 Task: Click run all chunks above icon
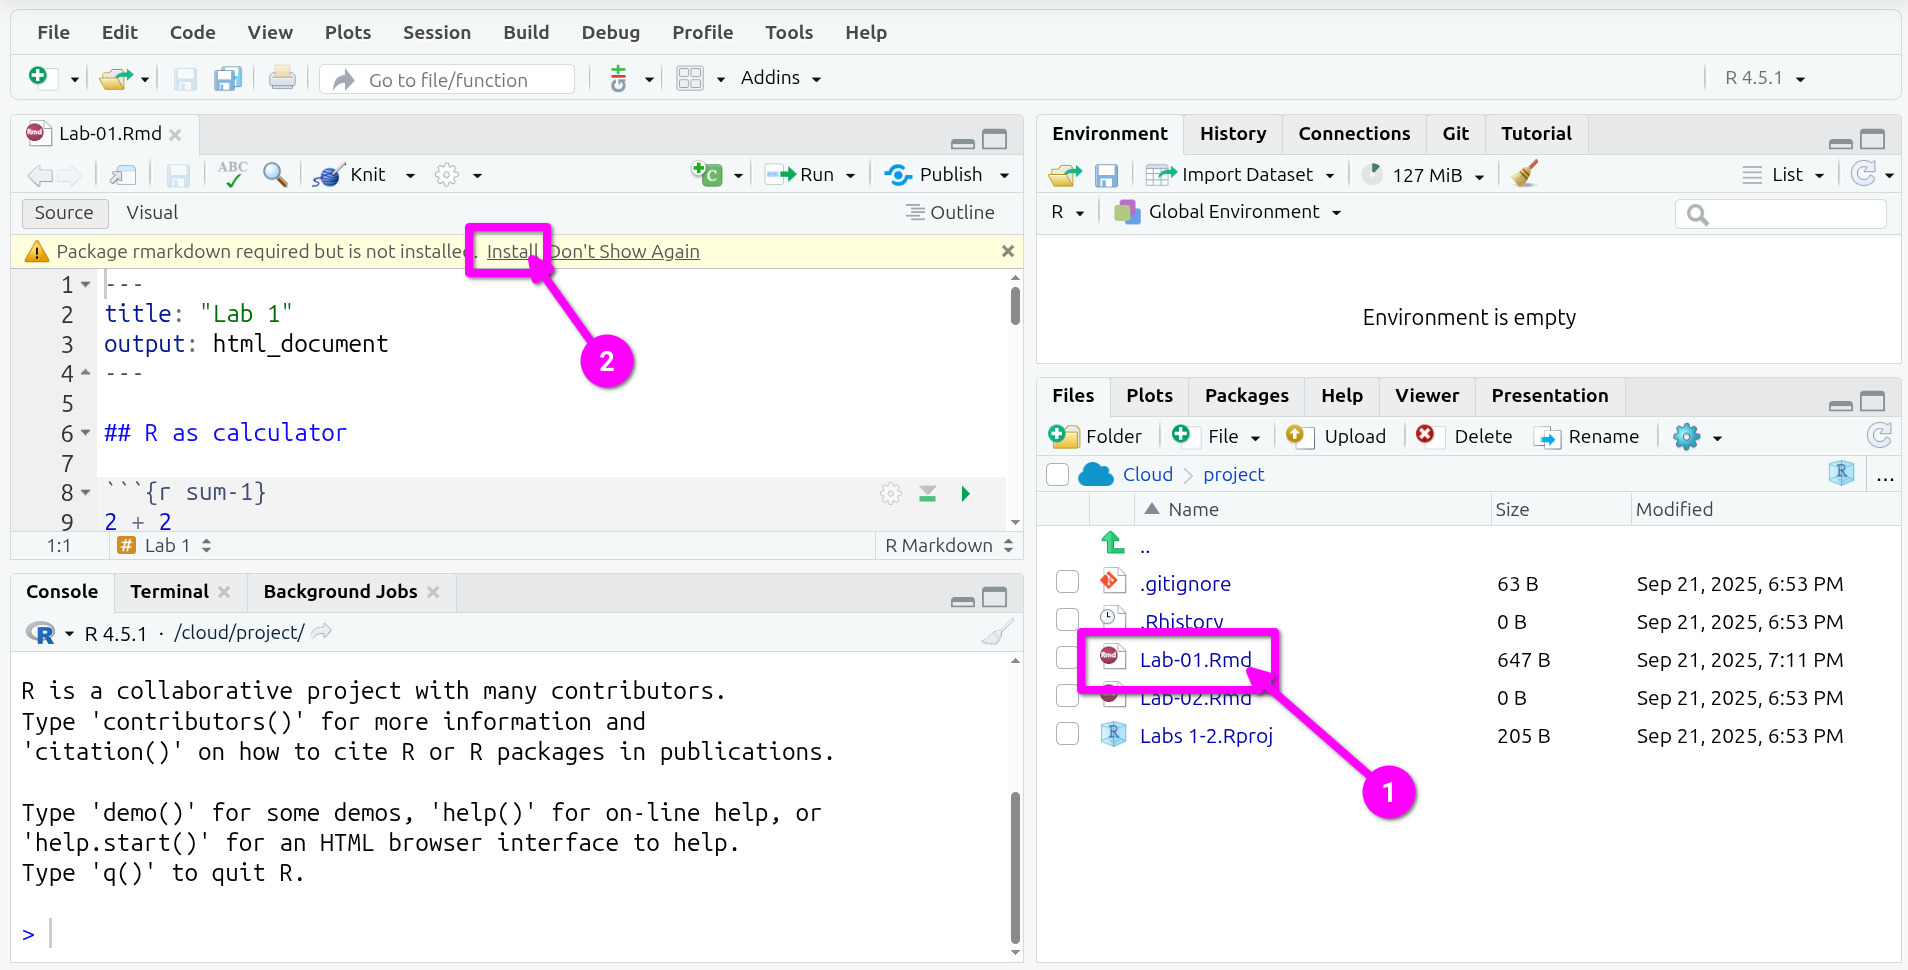tap(927, 494)
